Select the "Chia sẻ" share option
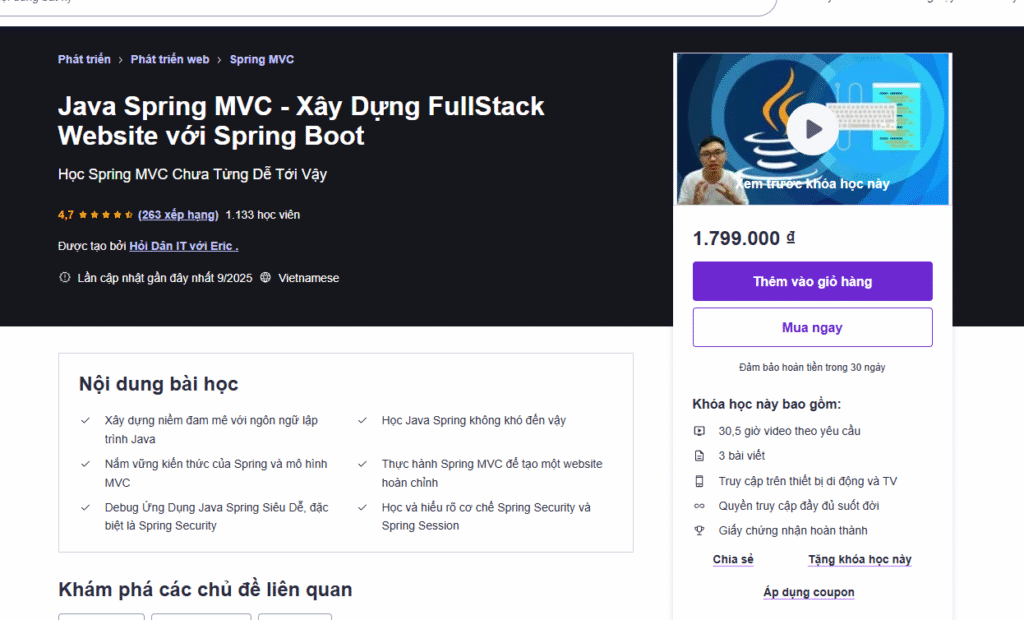The height and width of the screenshot is (620, 1024). coord(733,560)
